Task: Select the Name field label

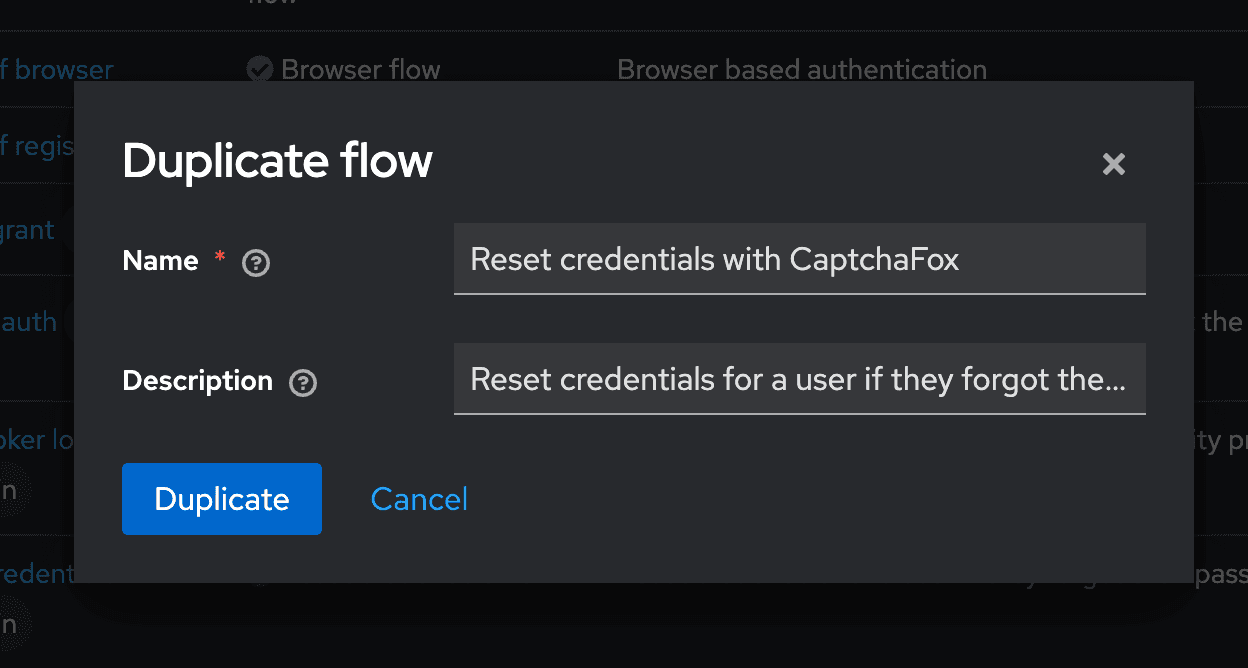Action: point(160,261)
